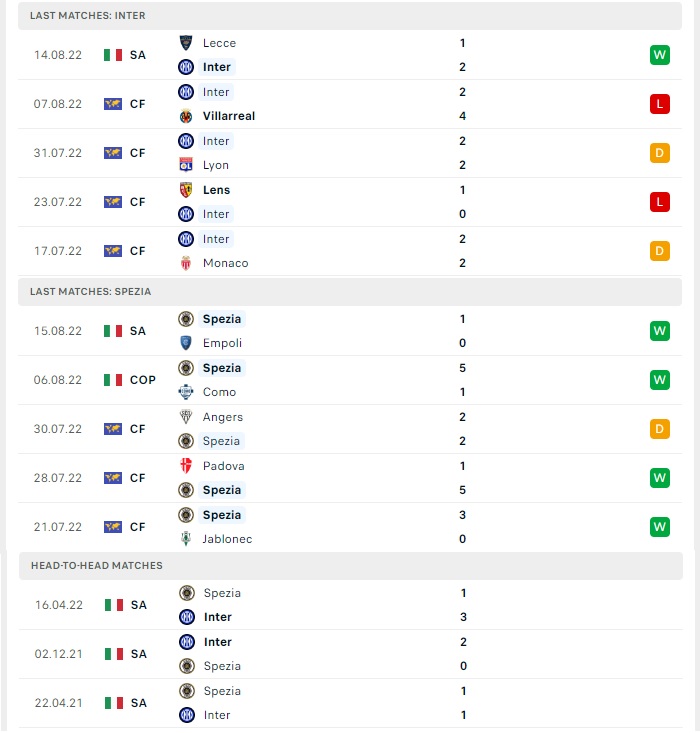This screenshot has width=700, height=733.
Task: Click the L badge for Villarreal match
Action: [x=659, y=104]
